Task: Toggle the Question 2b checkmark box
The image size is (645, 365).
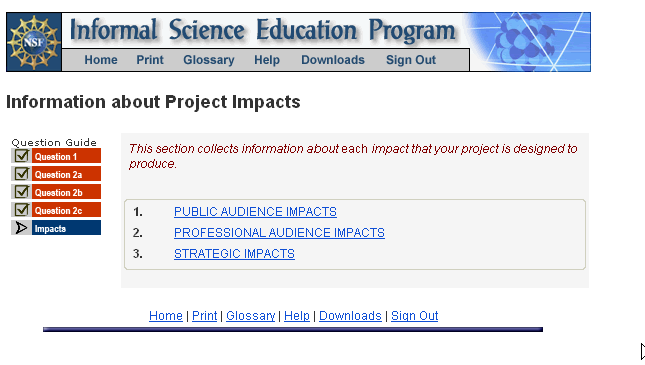Action: (21, 192)
